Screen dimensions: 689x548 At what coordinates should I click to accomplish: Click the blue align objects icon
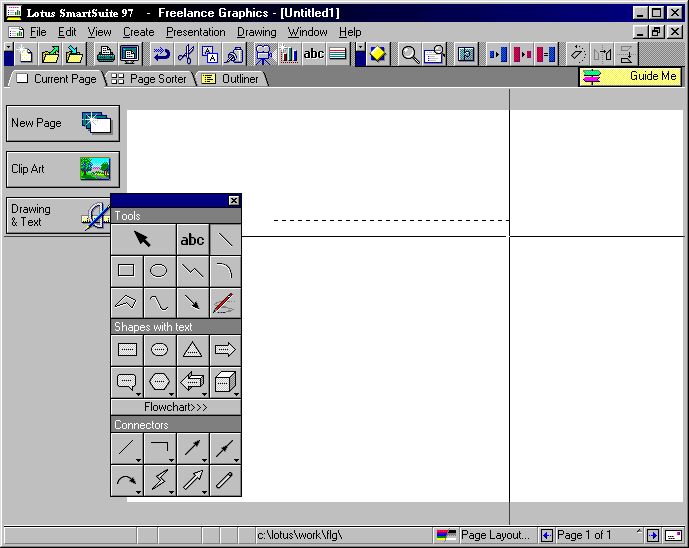(x=498, y=54)
